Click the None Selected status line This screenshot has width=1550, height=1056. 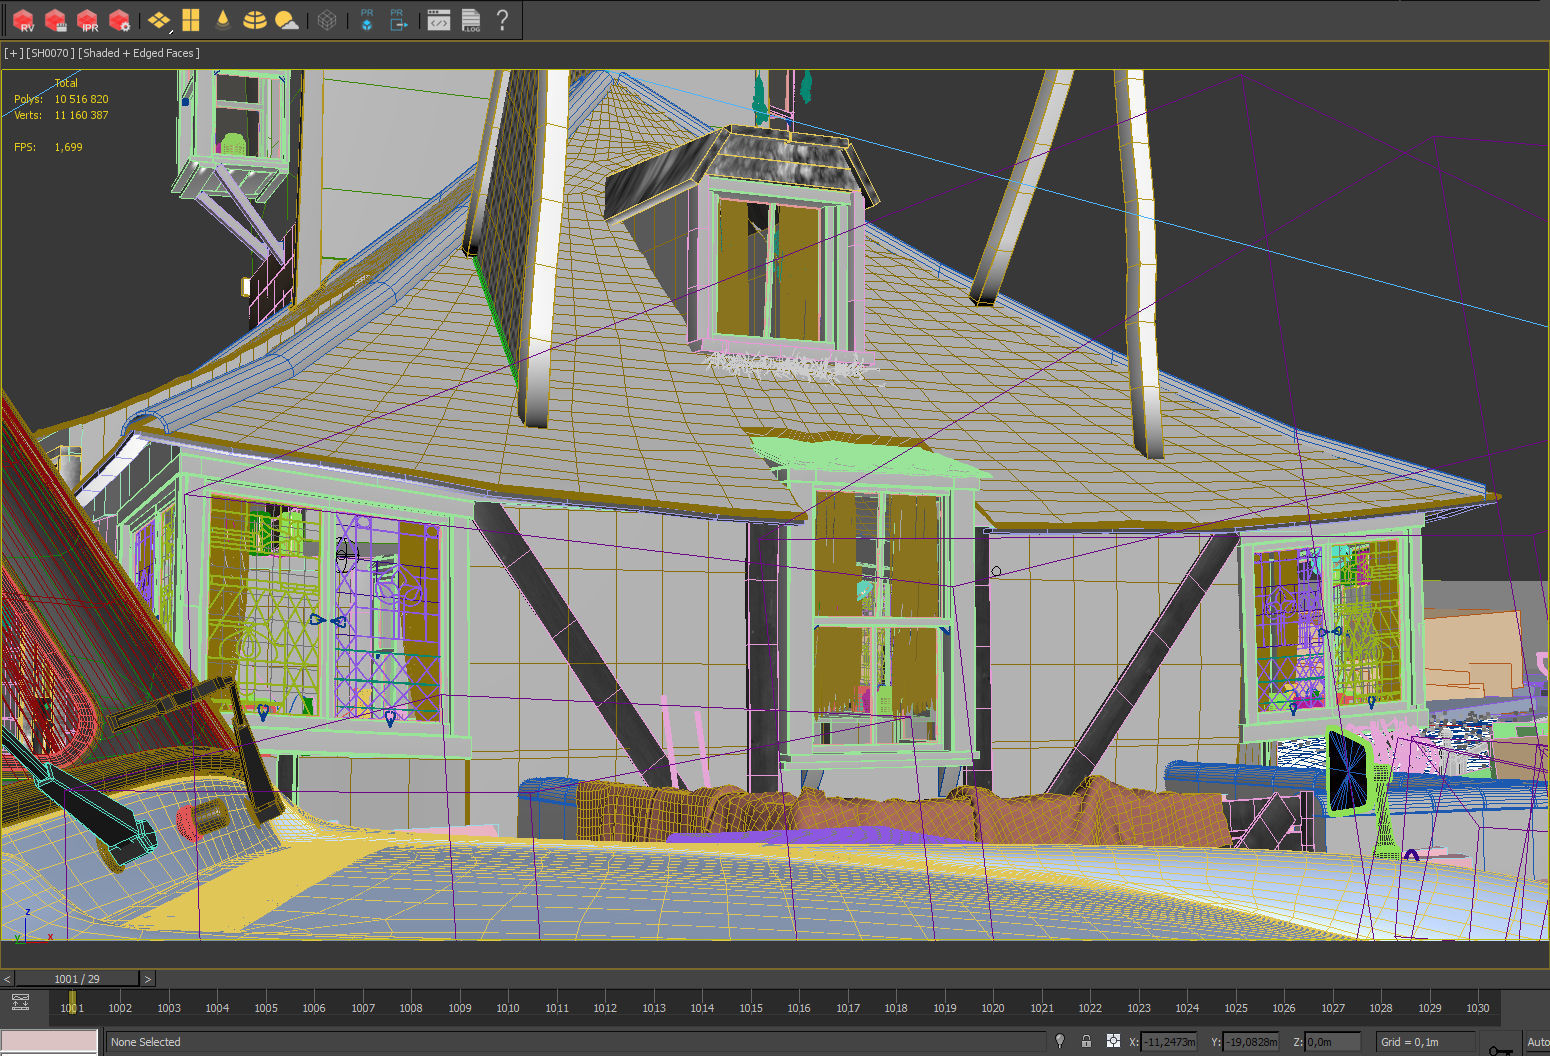coord(575,1042)
